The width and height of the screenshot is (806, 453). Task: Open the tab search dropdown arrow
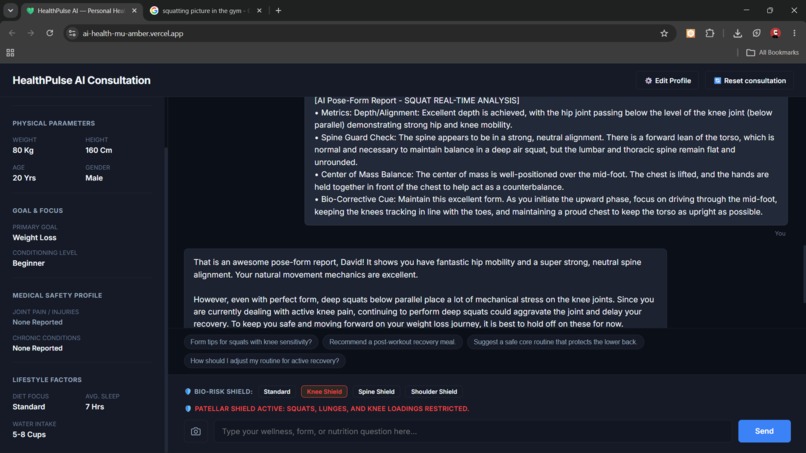click(10, 11)
